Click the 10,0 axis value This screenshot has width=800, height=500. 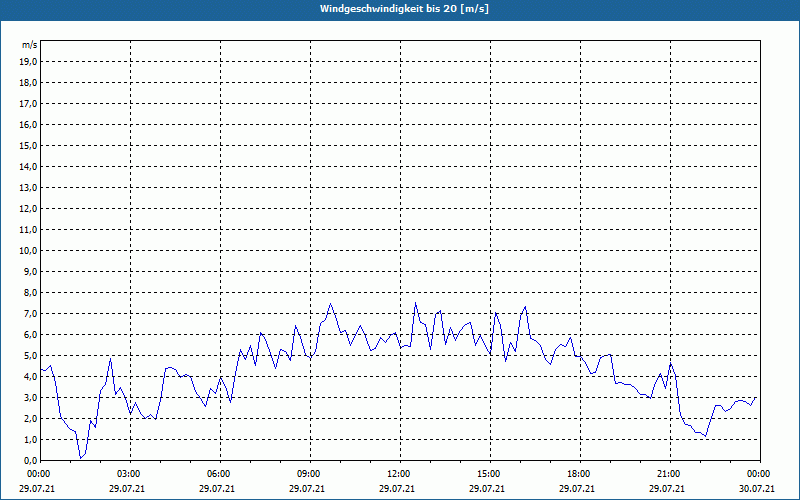pyautogui.click(x=28, y=251)
